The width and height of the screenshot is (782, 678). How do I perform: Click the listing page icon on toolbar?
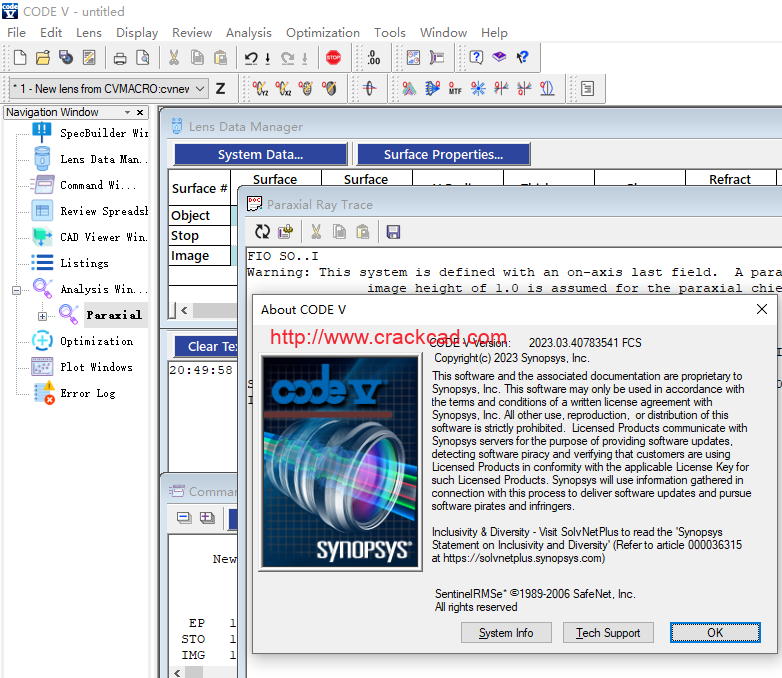click(587, 89)
